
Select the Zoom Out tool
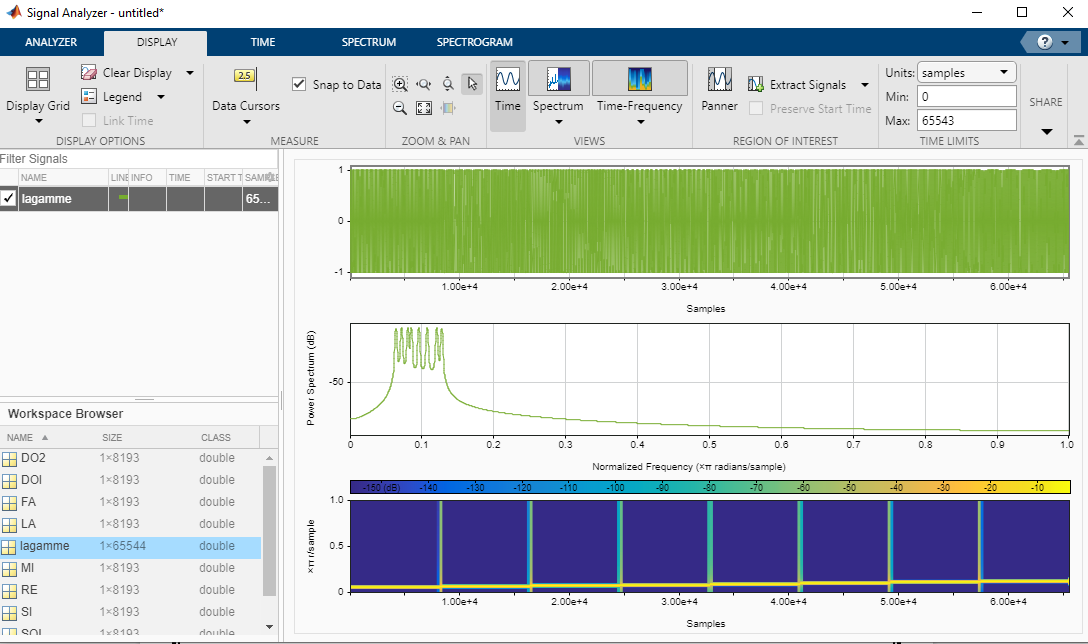(x=400, y=107)
